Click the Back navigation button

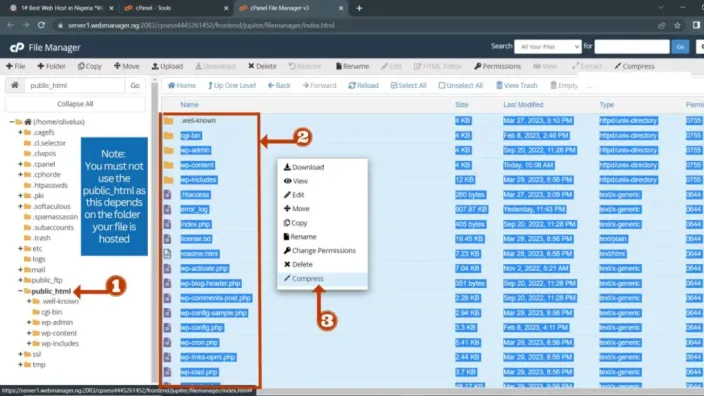[279, 85]
